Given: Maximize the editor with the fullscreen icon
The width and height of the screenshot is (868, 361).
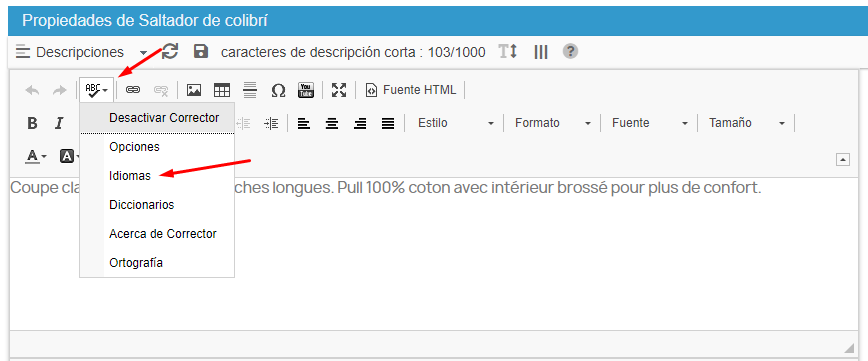Looking at the screenshot, I should (339, 90).
